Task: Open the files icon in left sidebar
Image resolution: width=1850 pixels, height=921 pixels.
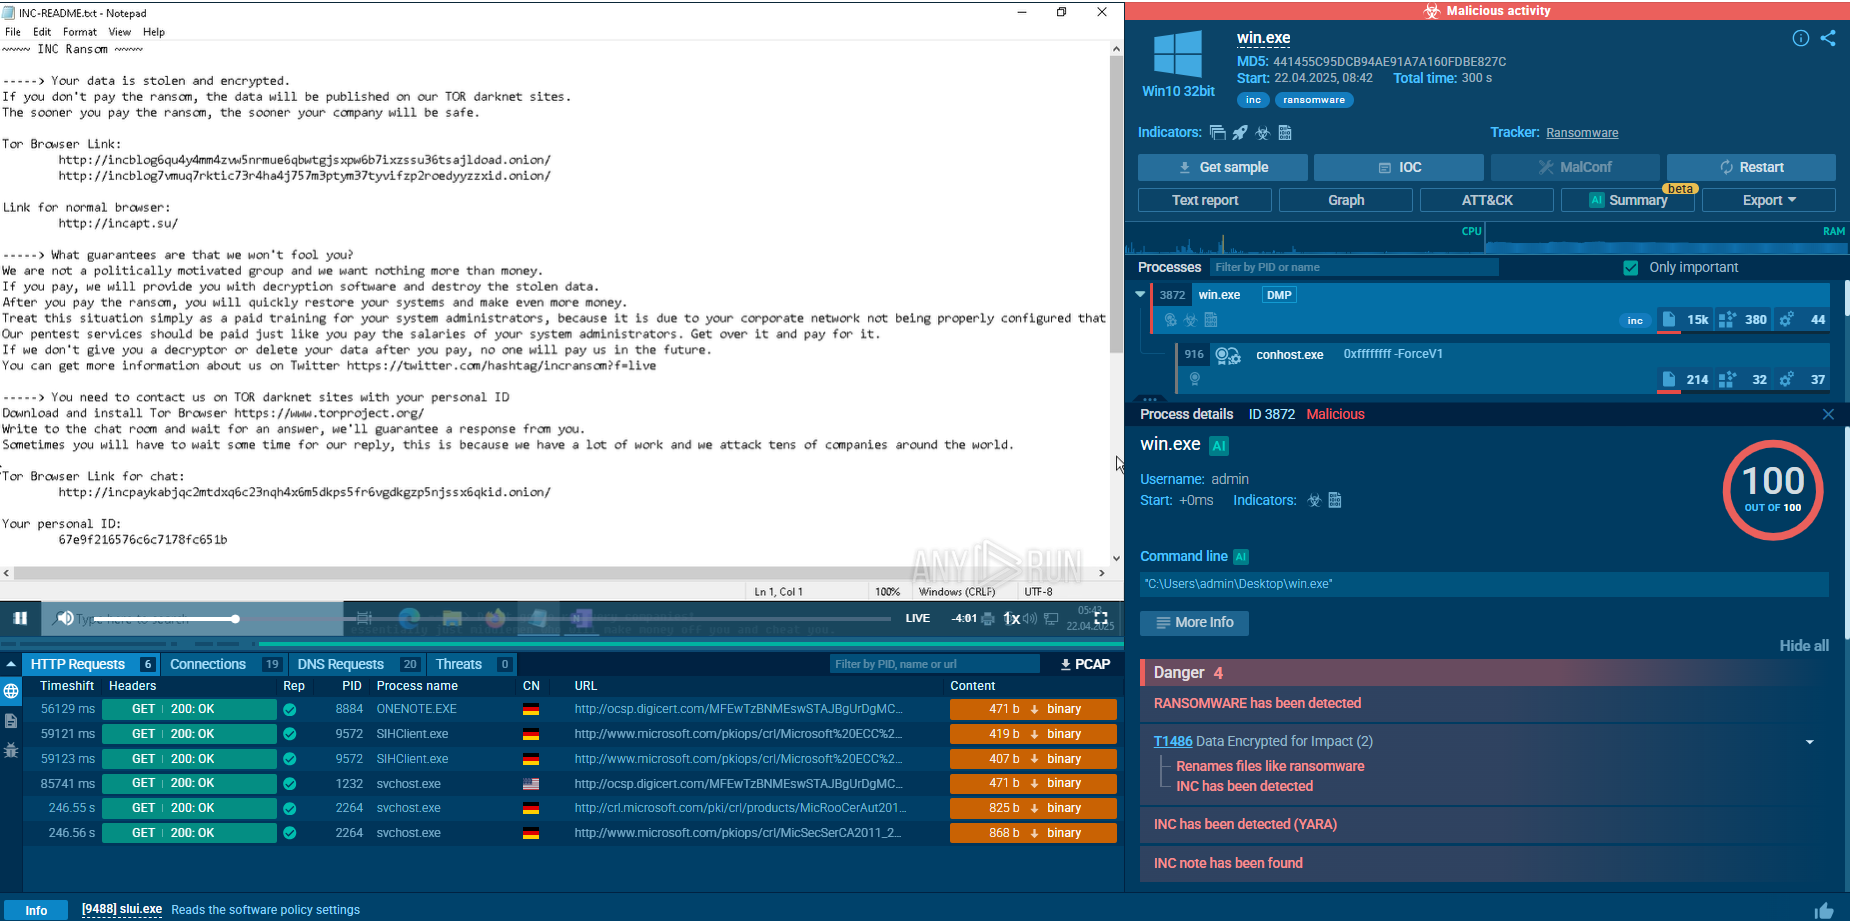Action: pos(11,721)
